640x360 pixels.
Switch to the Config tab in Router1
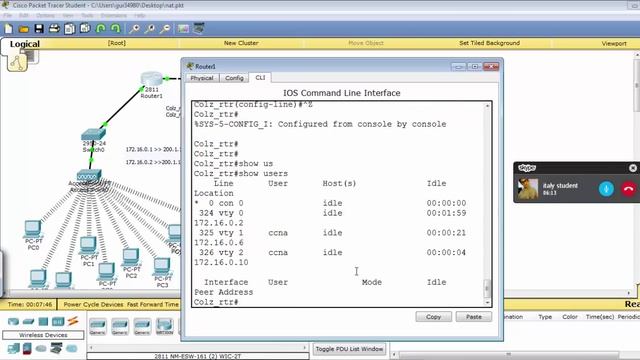[x=234, y=78]
